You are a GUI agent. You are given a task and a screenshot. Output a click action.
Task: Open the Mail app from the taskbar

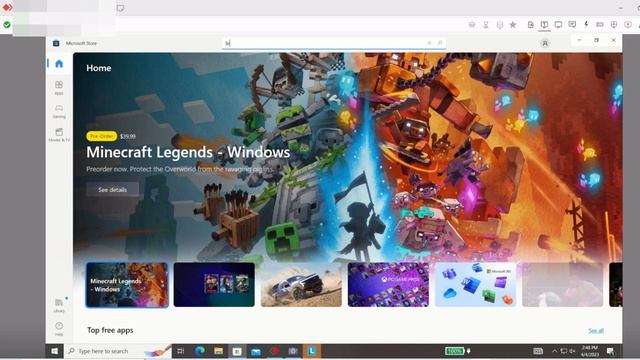(x=256, y=351)
